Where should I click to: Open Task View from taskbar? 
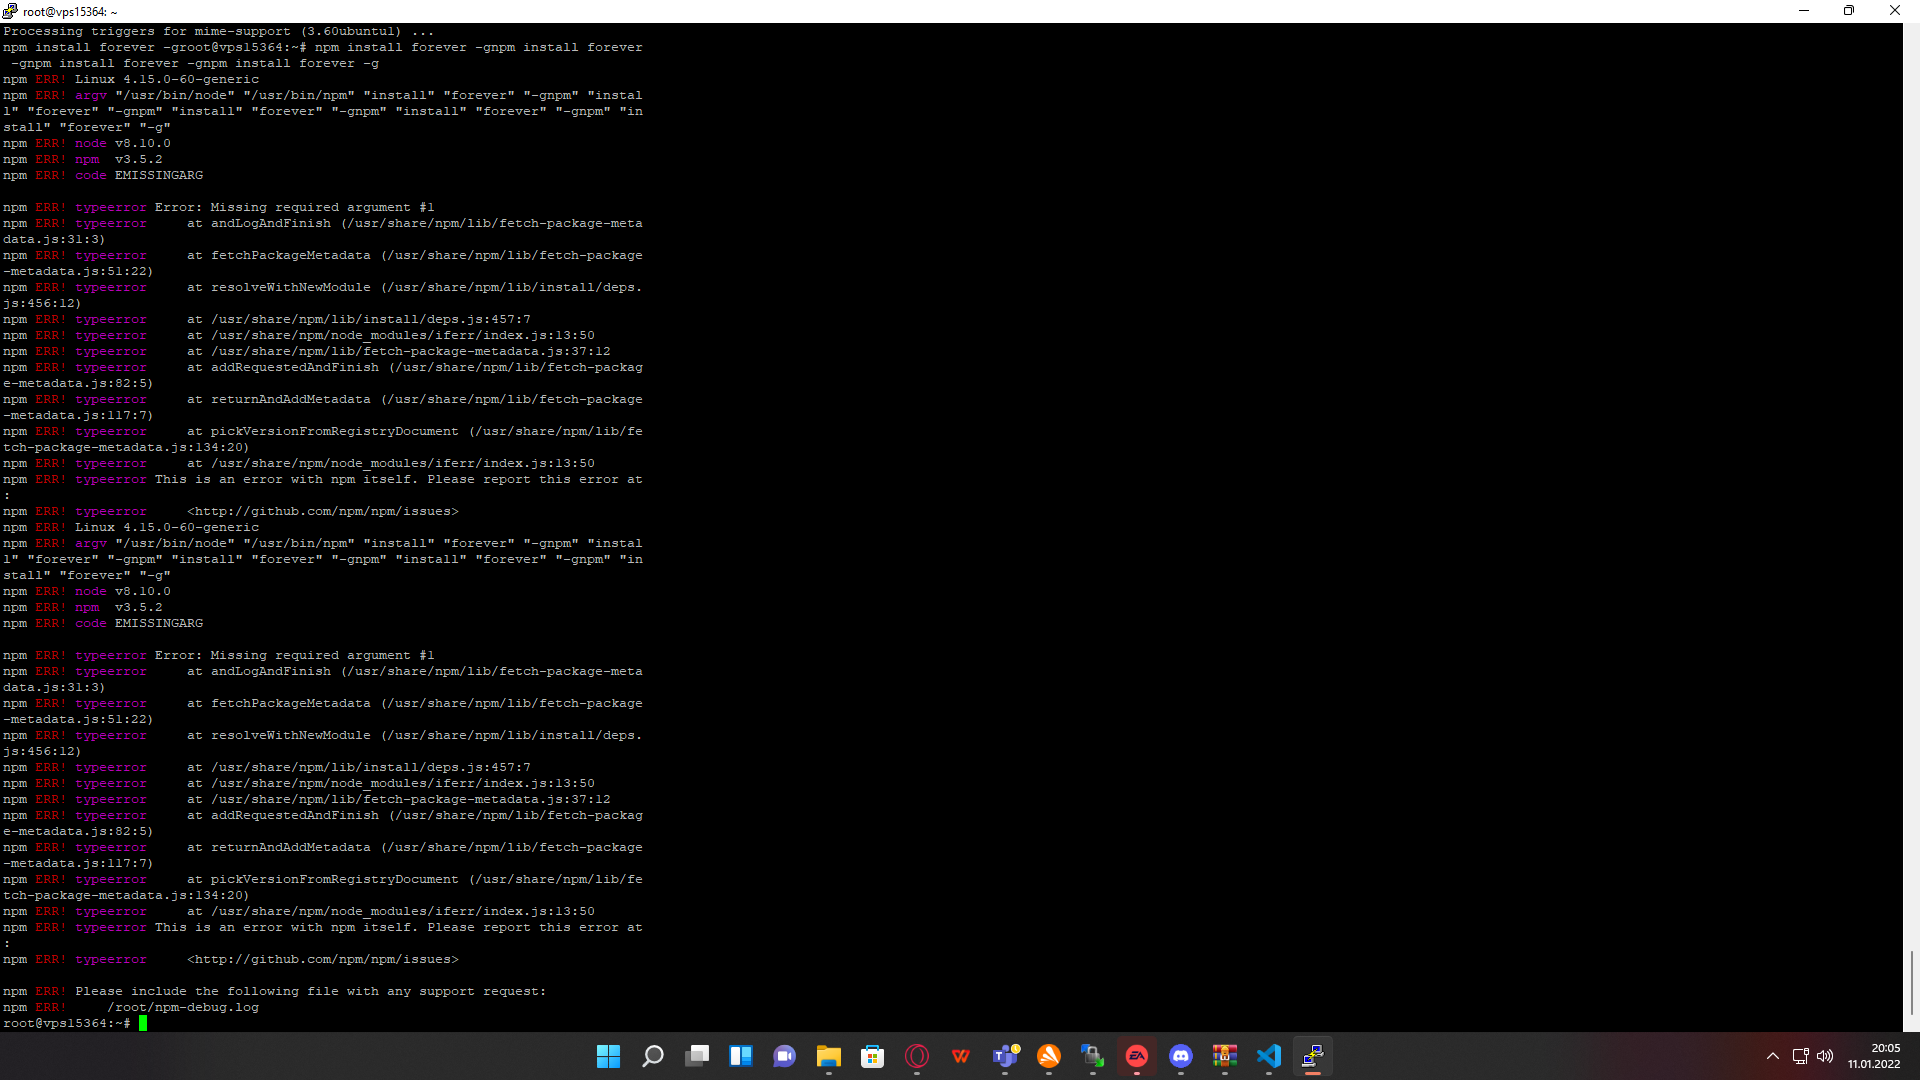tap(697, 1056)
